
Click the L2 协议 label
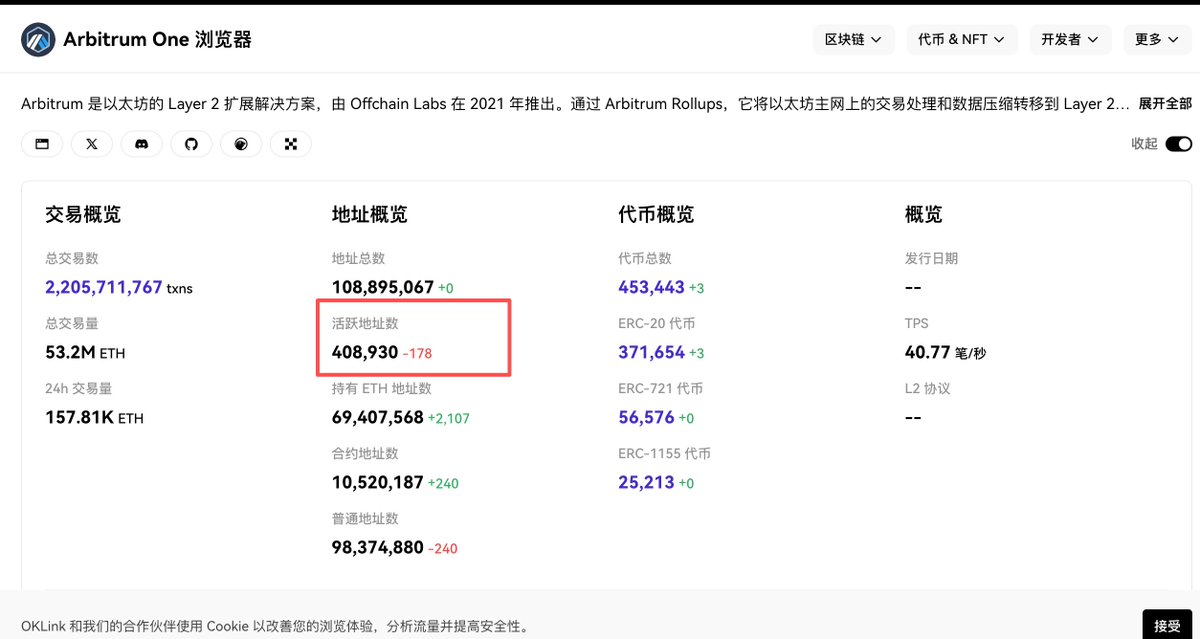point(927,388)
